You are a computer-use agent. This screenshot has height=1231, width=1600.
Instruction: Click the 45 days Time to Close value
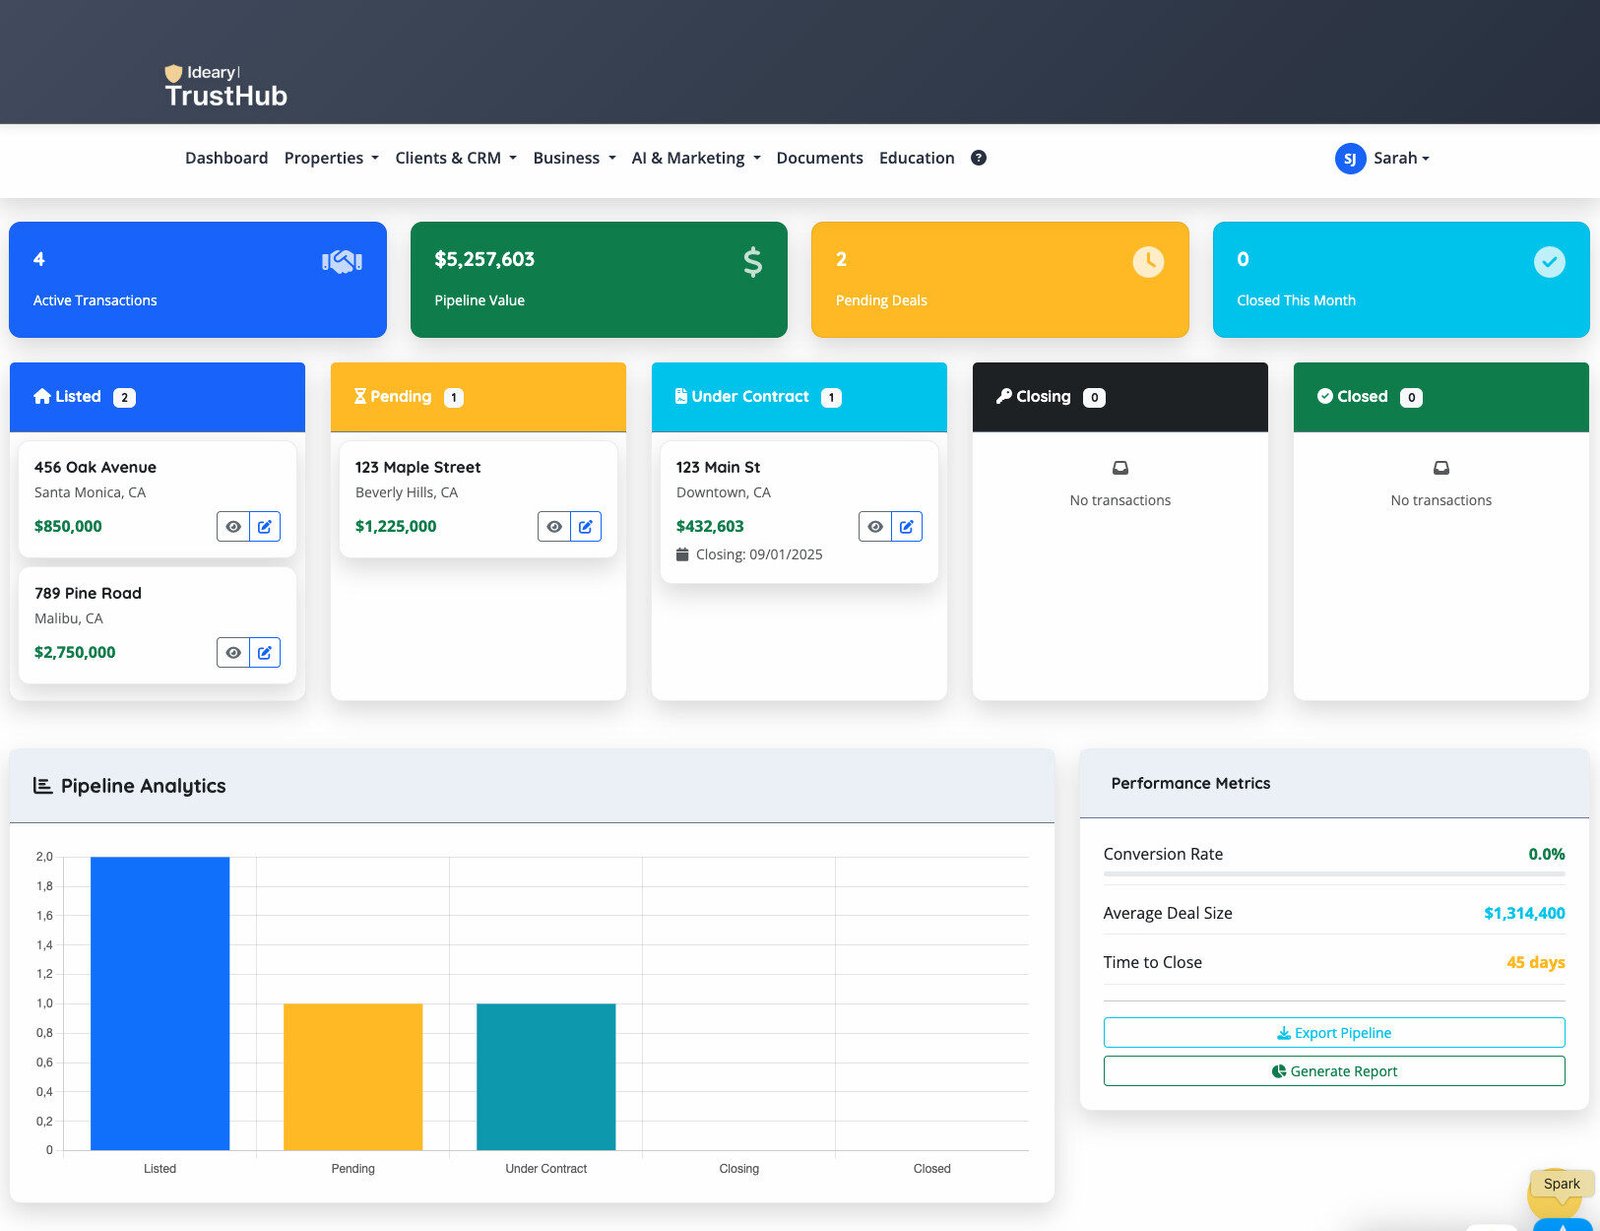(x=1535, y=962)
